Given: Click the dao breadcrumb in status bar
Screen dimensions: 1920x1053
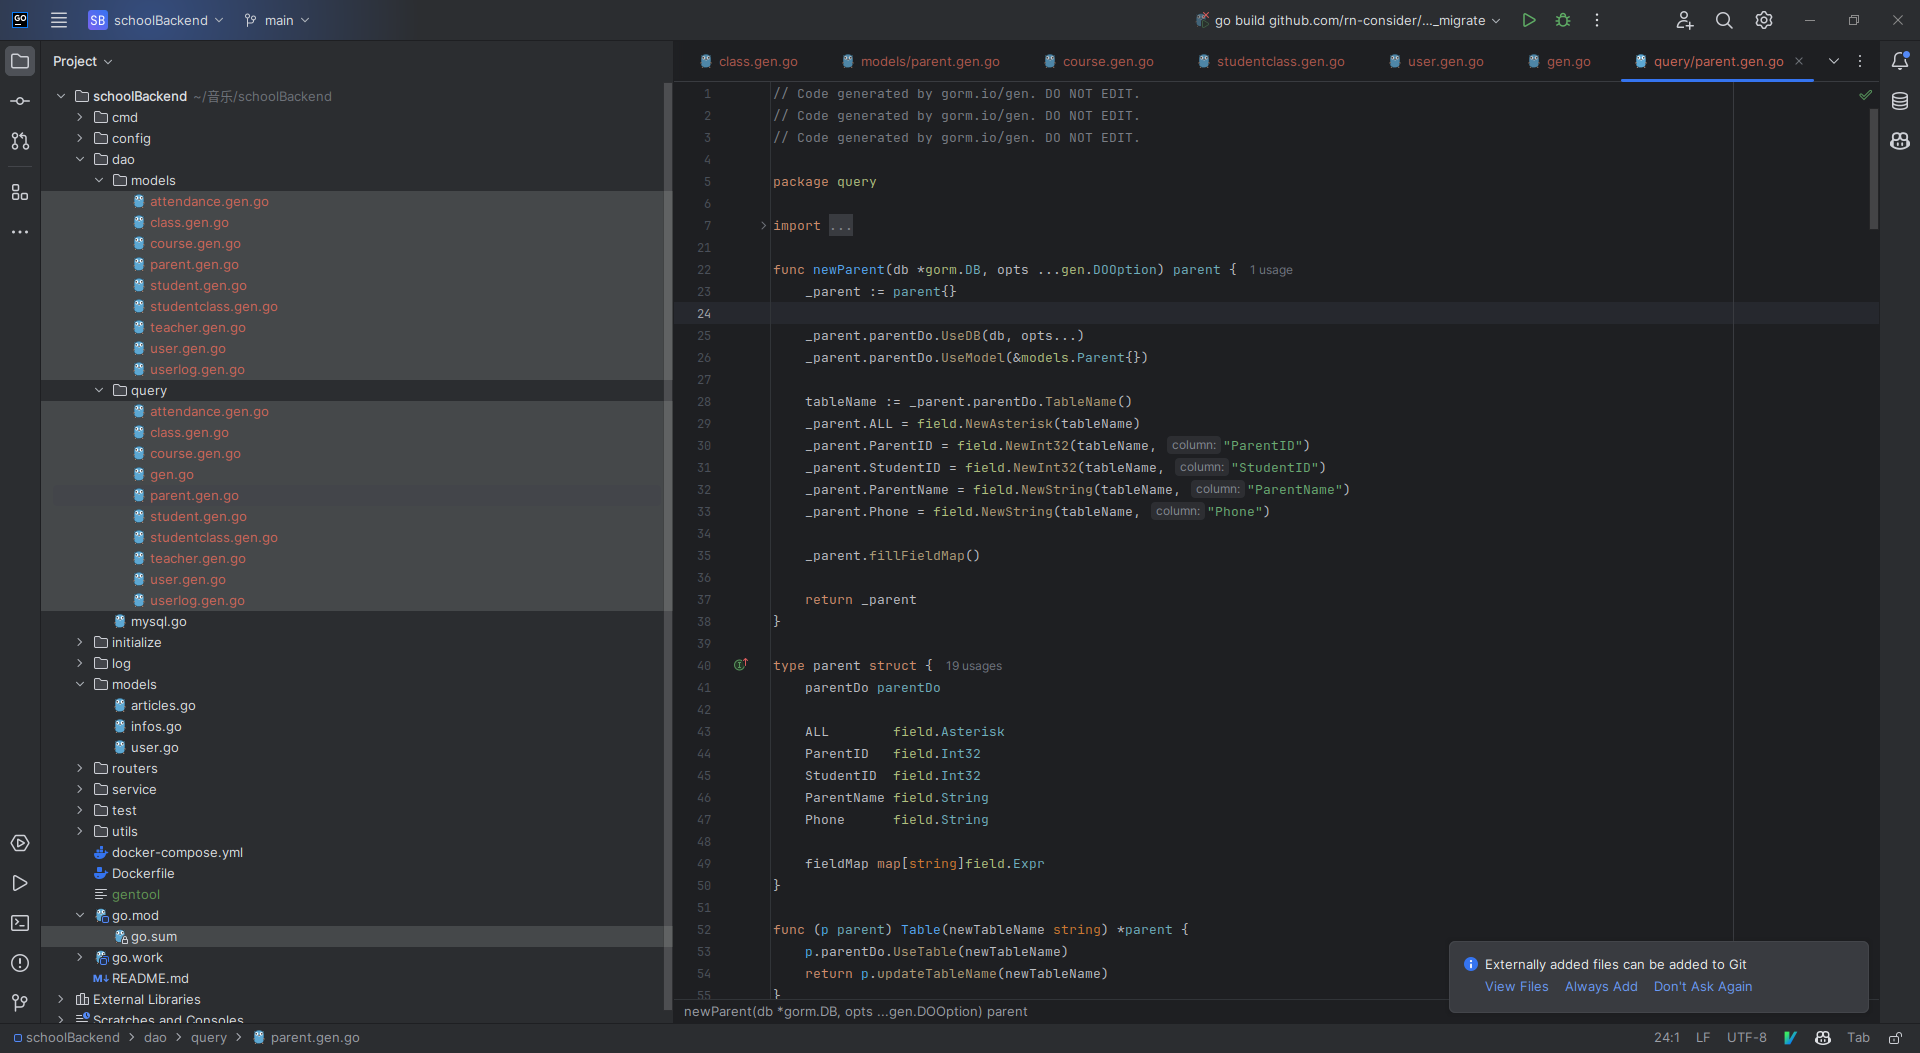Looking at the screenshot, I should (x=155, y=1038).
